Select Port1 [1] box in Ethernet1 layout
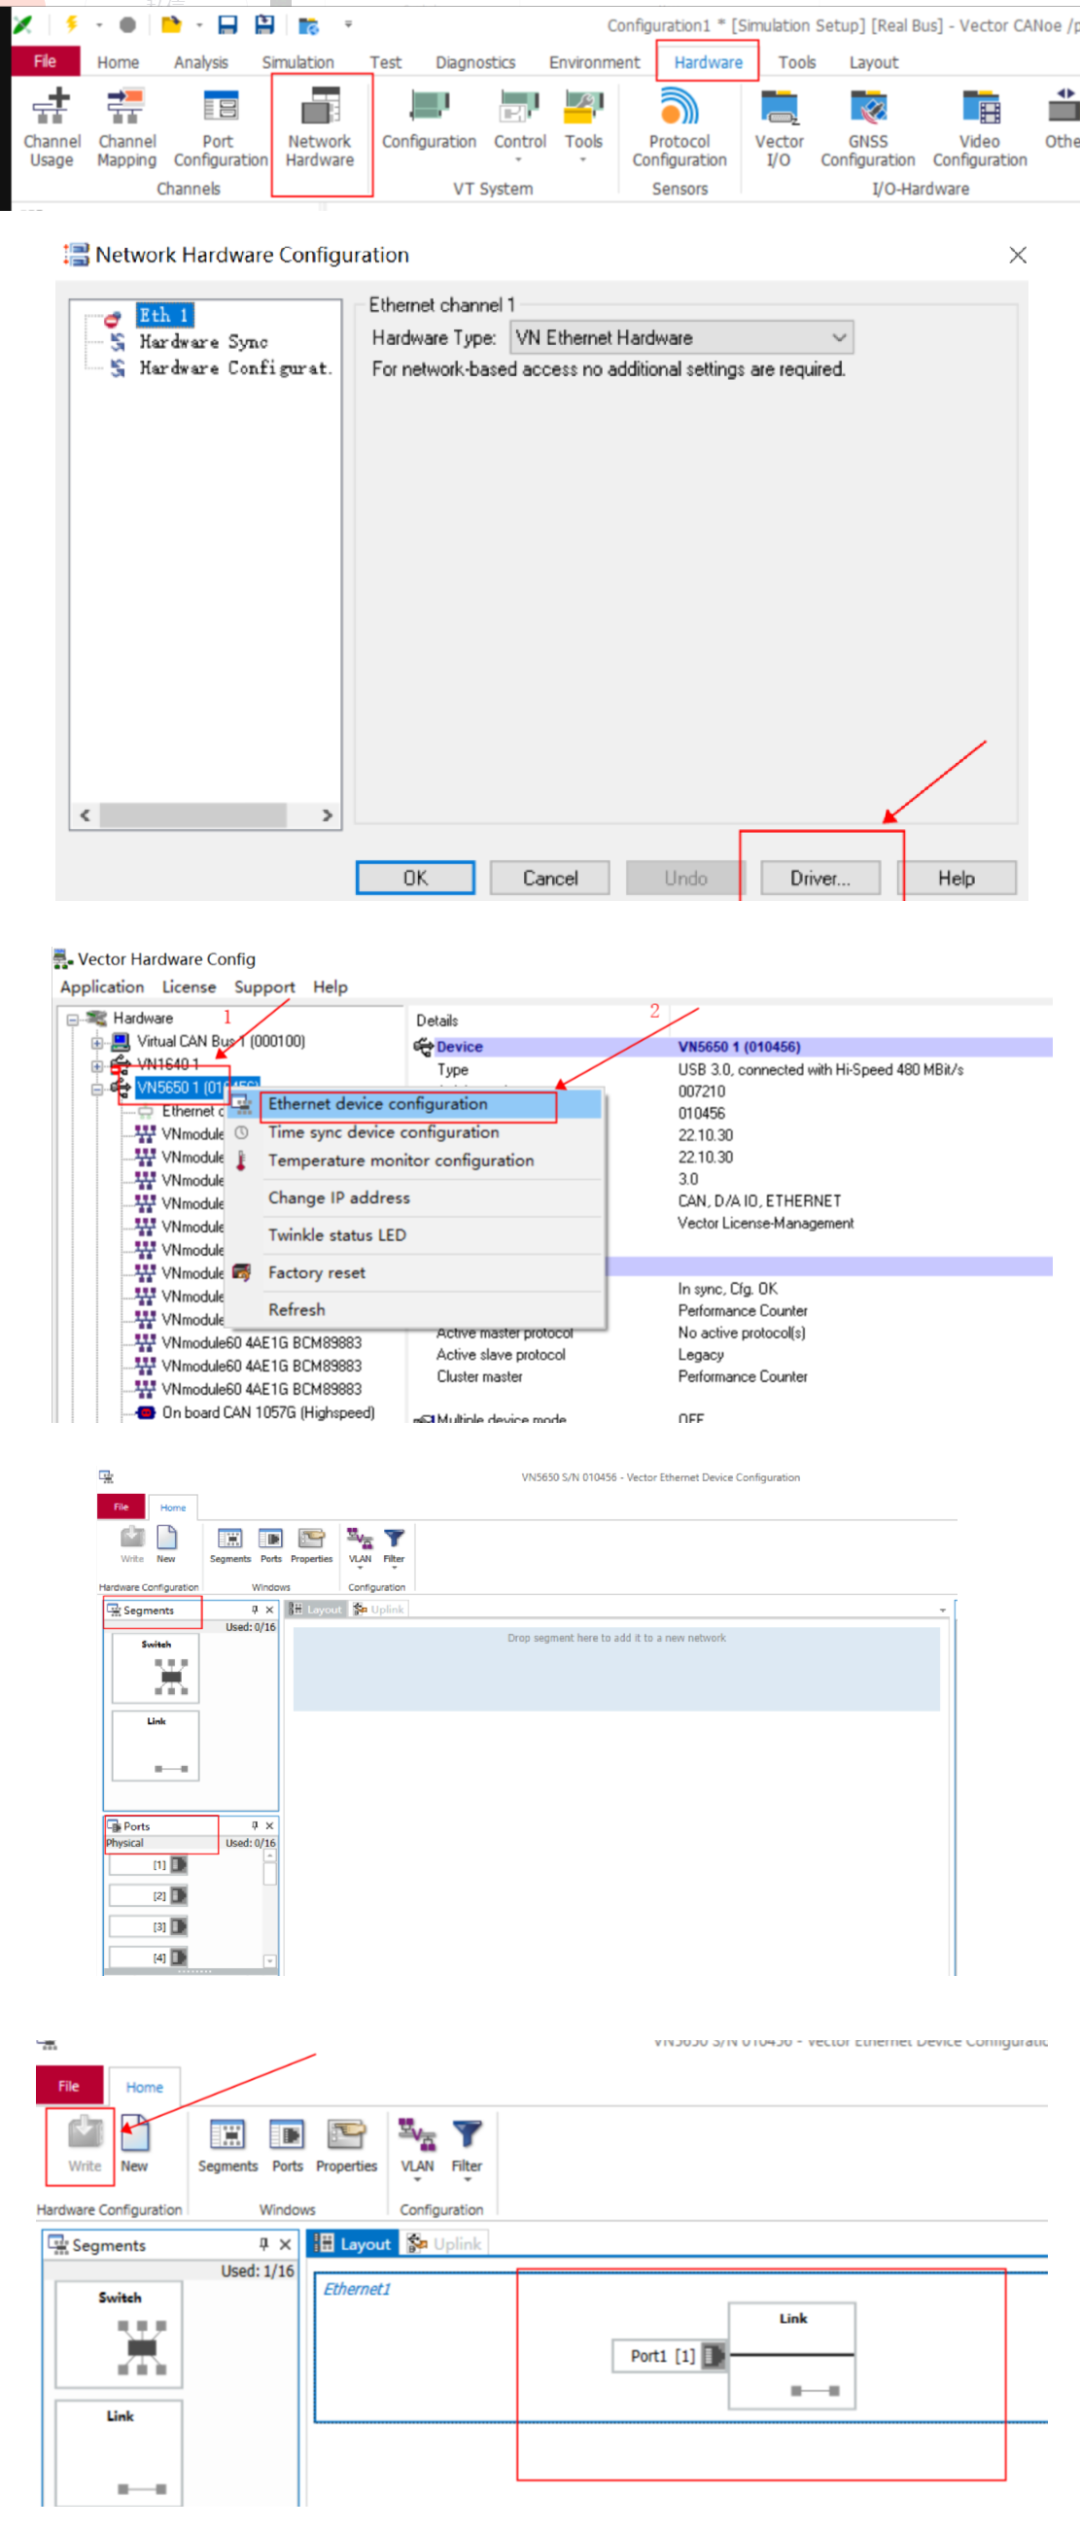 click(x=668, y=2356)
